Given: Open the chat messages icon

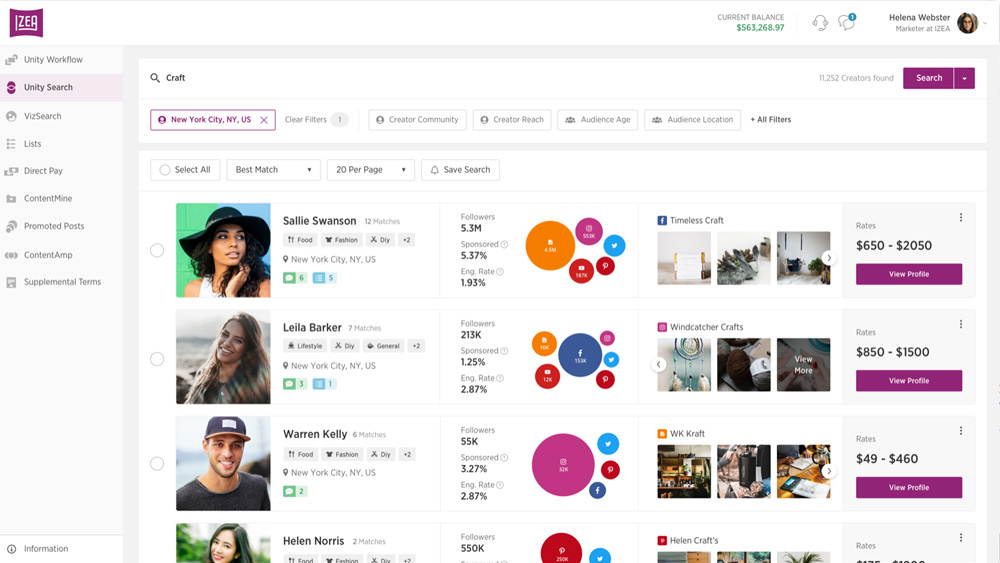Looking at the screenshot, I should coord(846,22).
